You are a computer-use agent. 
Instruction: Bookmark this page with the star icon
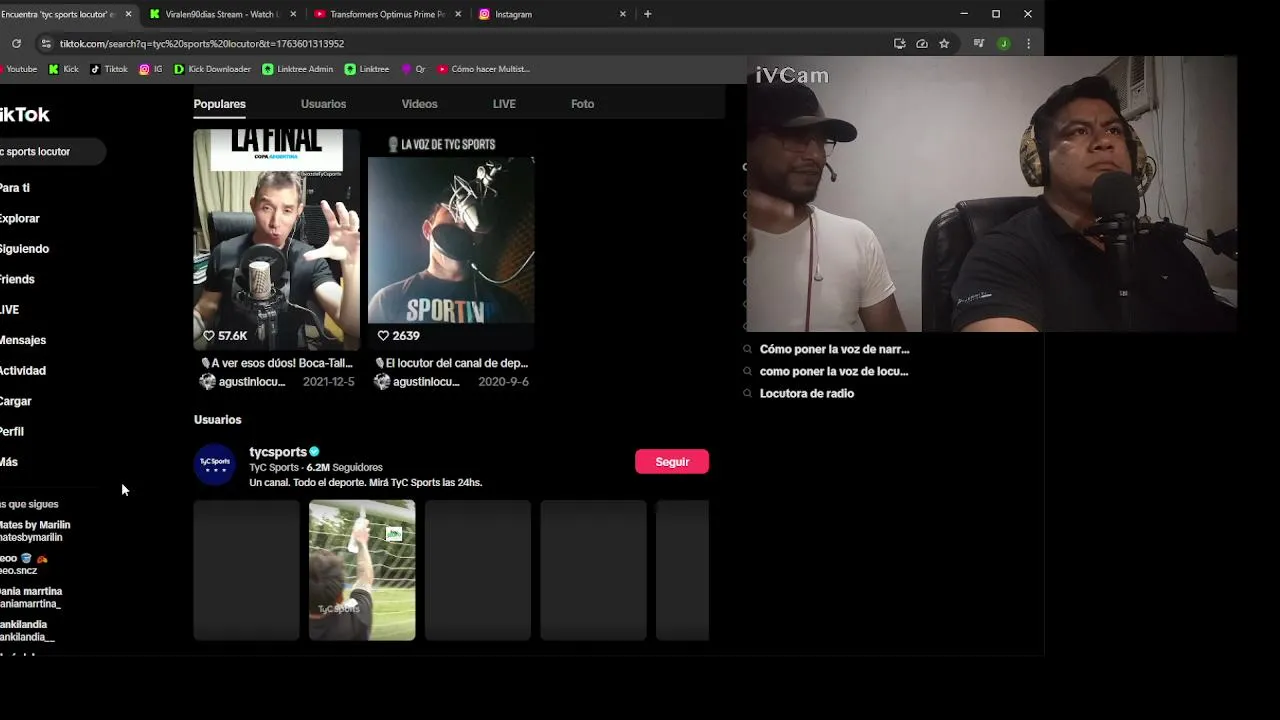(944, 43)
